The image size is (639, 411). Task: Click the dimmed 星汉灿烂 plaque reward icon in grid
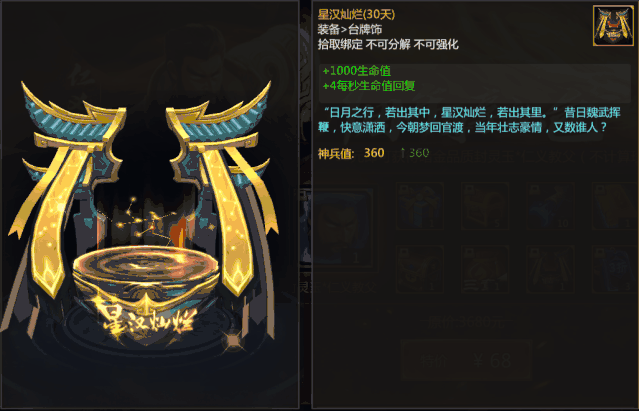click(550, 269)
